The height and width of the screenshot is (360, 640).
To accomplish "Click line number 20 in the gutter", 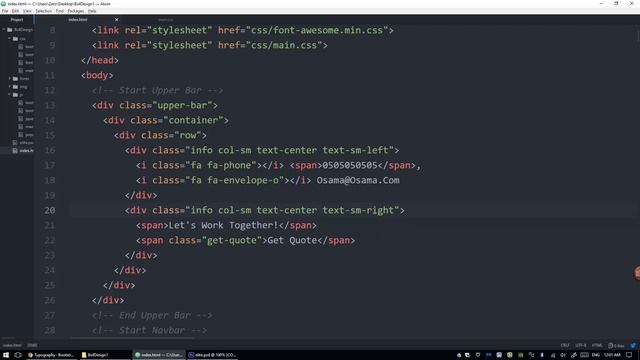I will (x=49, y=210).
